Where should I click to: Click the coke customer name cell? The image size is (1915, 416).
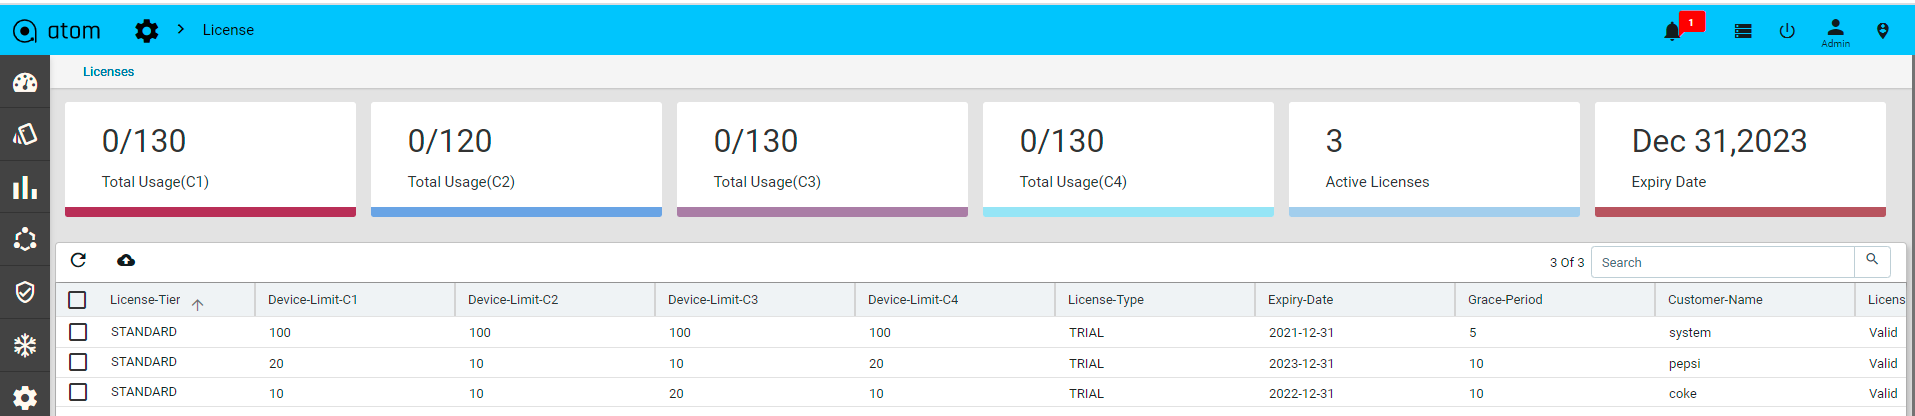[1683, 394]
